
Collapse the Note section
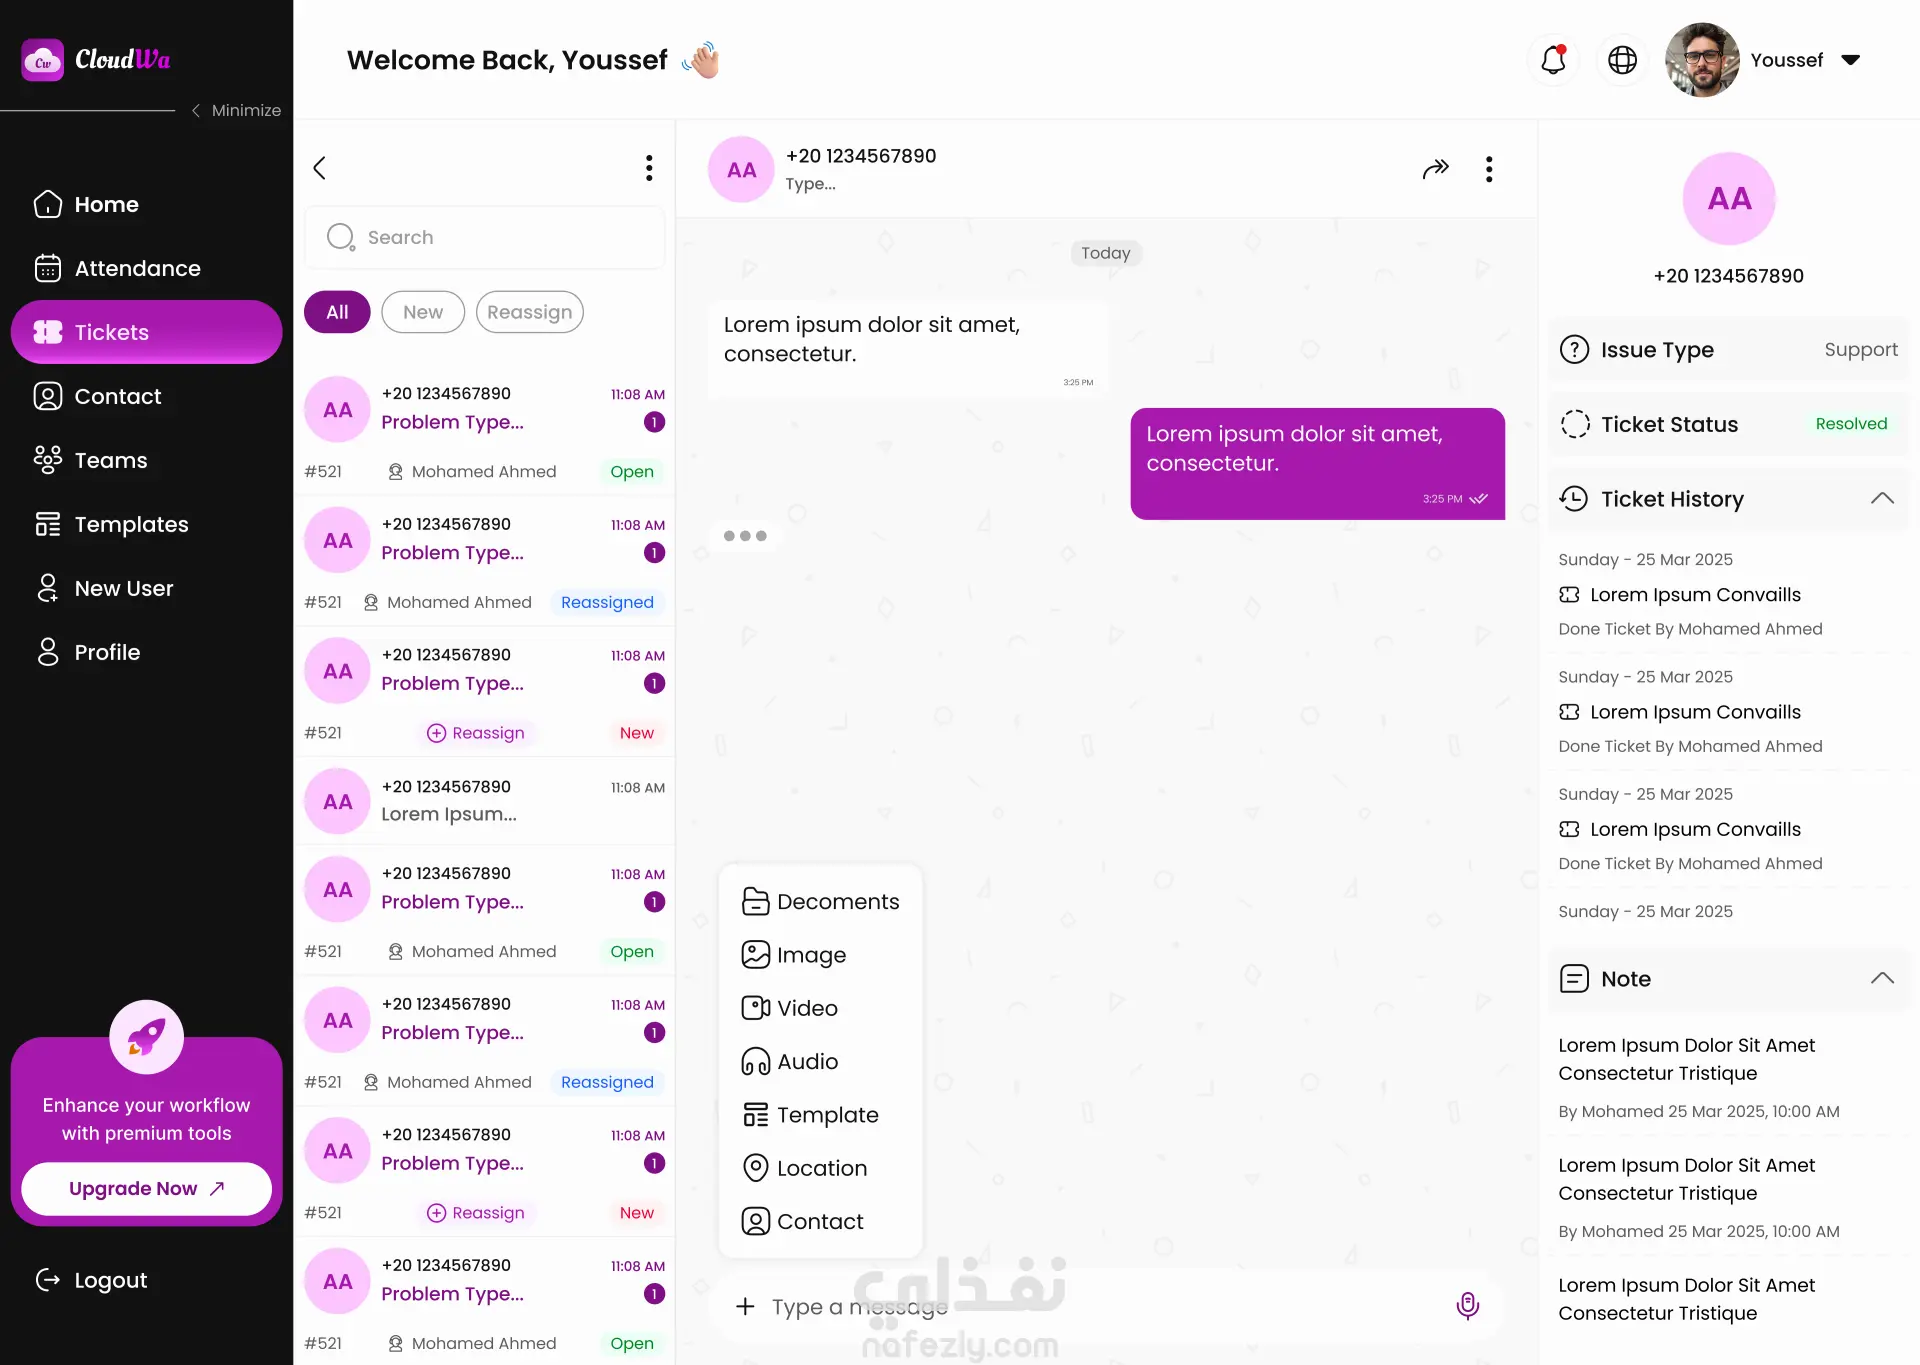[x=1882, y=978]
